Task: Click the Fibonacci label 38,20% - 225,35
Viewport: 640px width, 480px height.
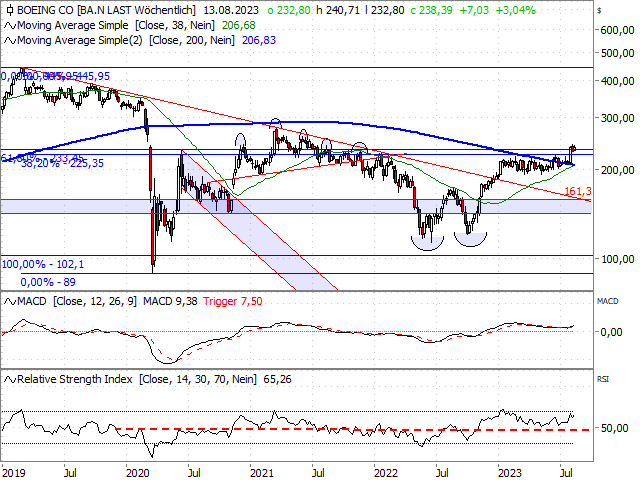Action: [62, 164]
